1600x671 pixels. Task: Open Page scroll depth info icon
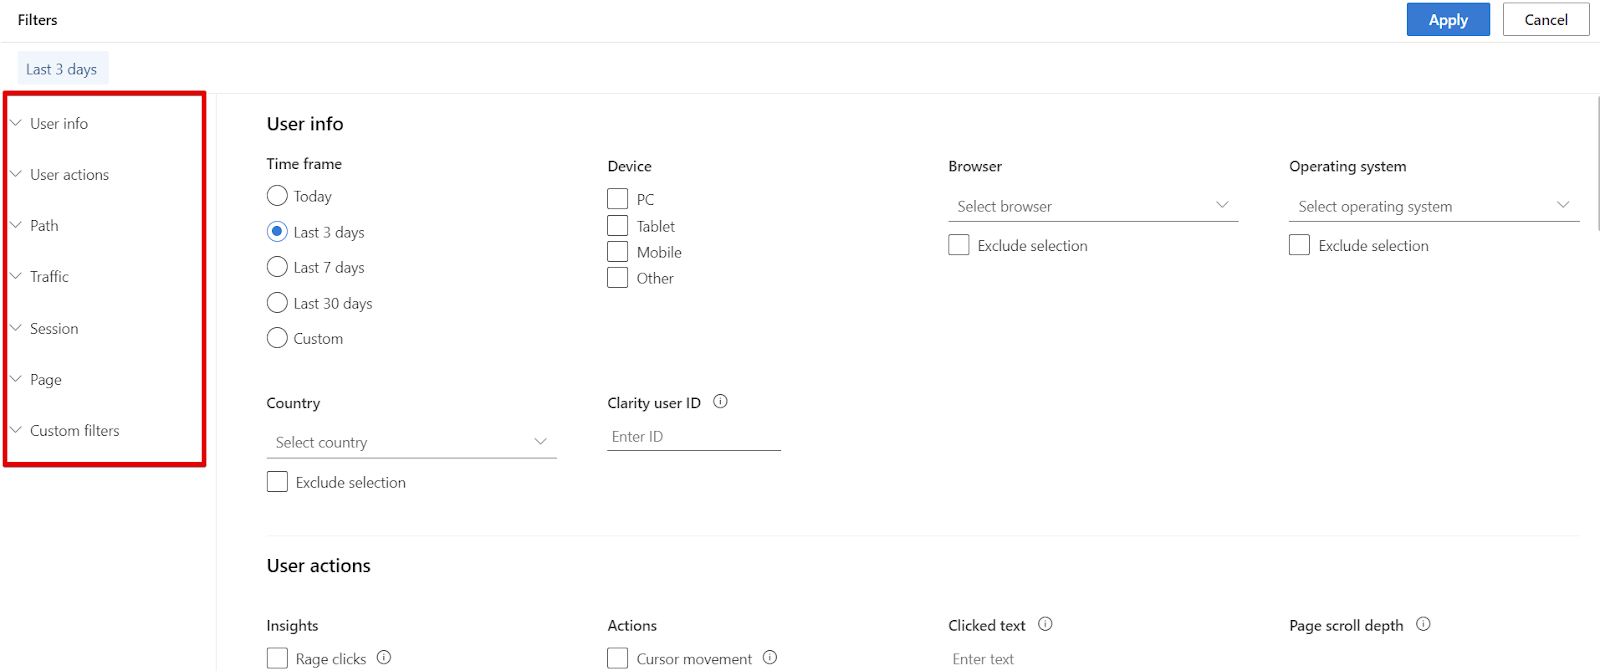coord(1423,624)
